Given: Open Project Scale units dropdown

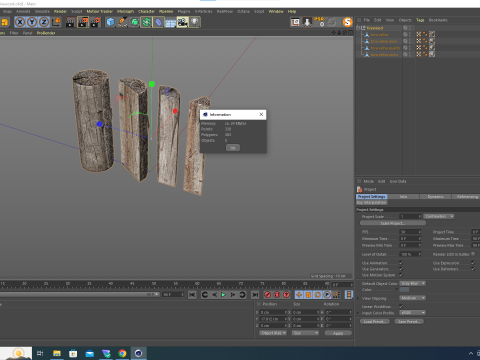Looking at the screenshot, I should [x=439, y=216].
